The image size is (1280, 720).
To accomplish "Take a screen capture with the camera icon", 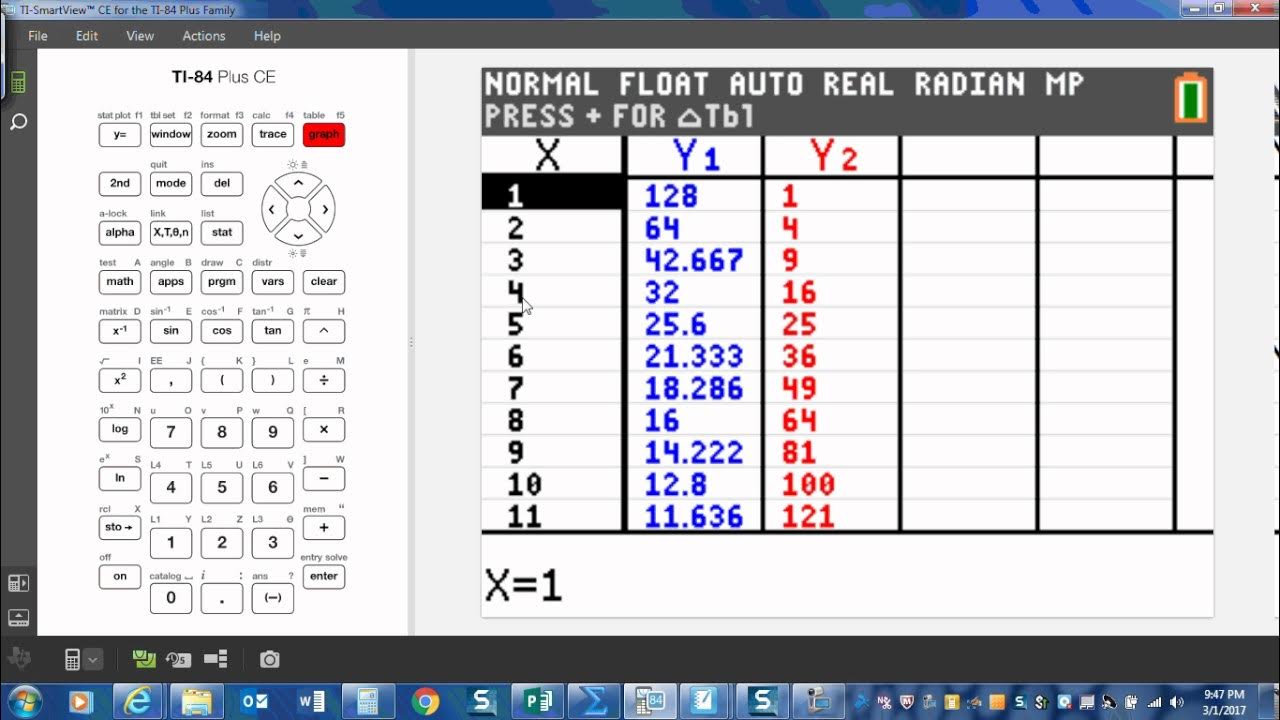I will 269,659.
